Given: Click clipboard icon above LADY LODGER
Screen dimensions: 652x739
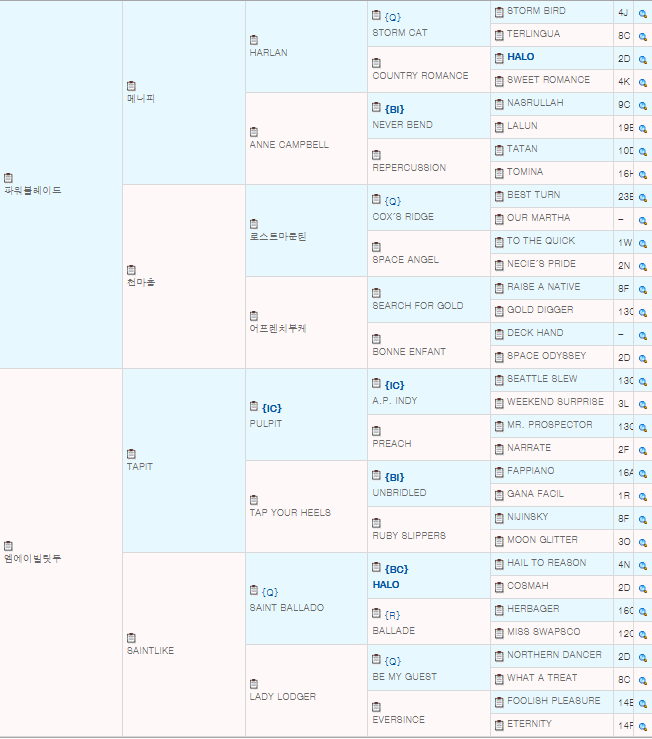Looking at the screenshot, I should point(254,684).
